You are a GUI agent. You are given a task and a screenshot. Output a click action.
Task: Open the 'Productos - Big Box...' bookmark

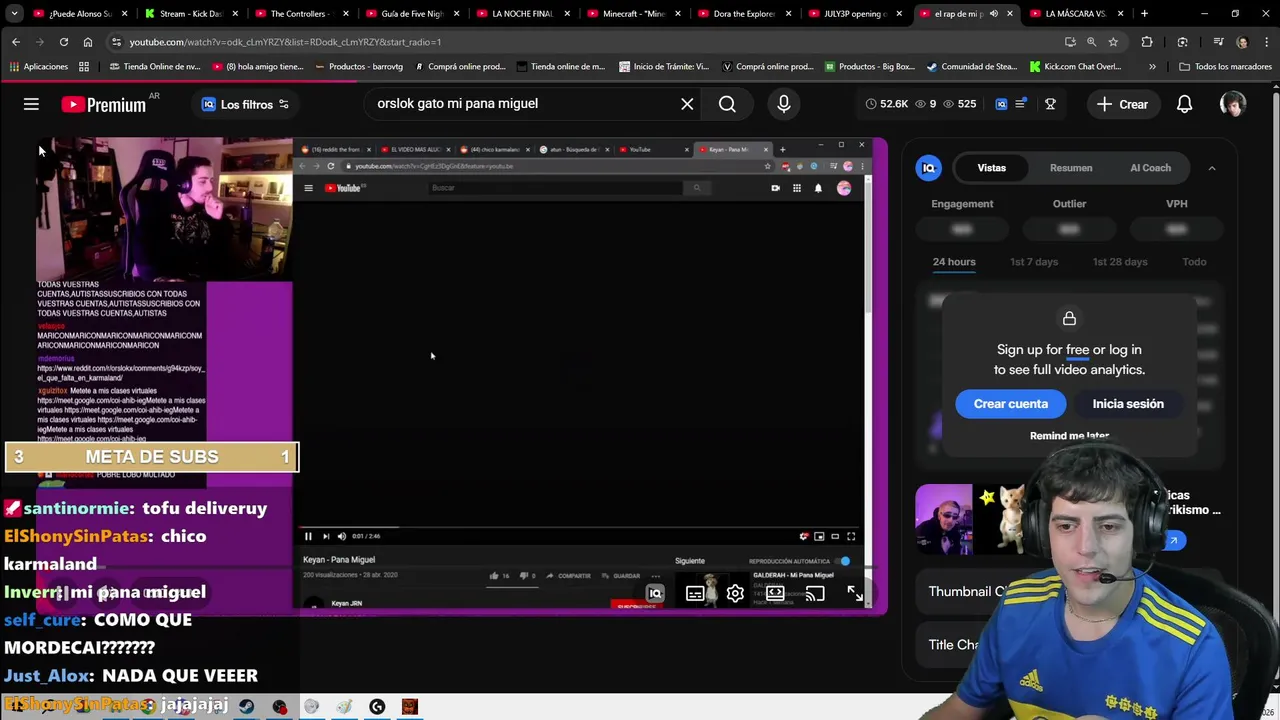point(869,67)
